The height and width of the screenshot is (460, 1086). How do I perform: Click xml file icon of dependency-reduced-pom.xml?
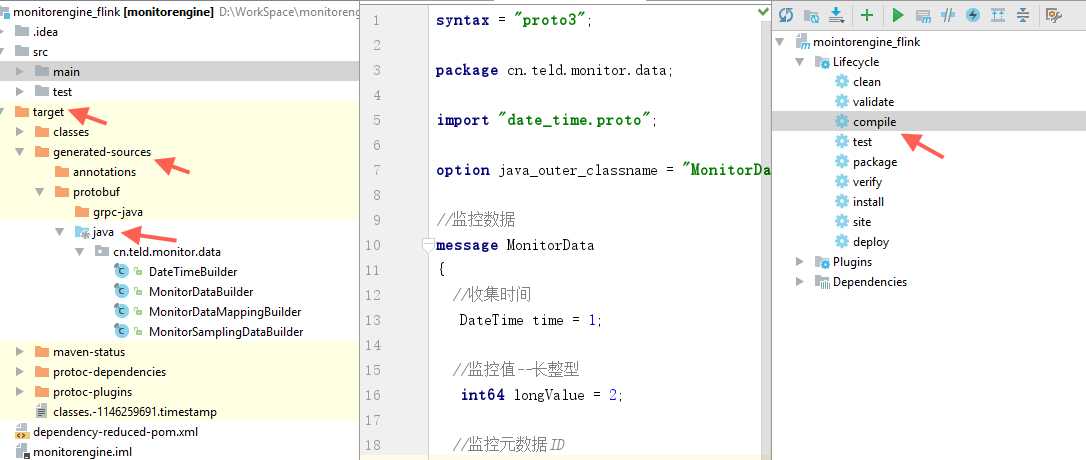[x=21, y=432]
